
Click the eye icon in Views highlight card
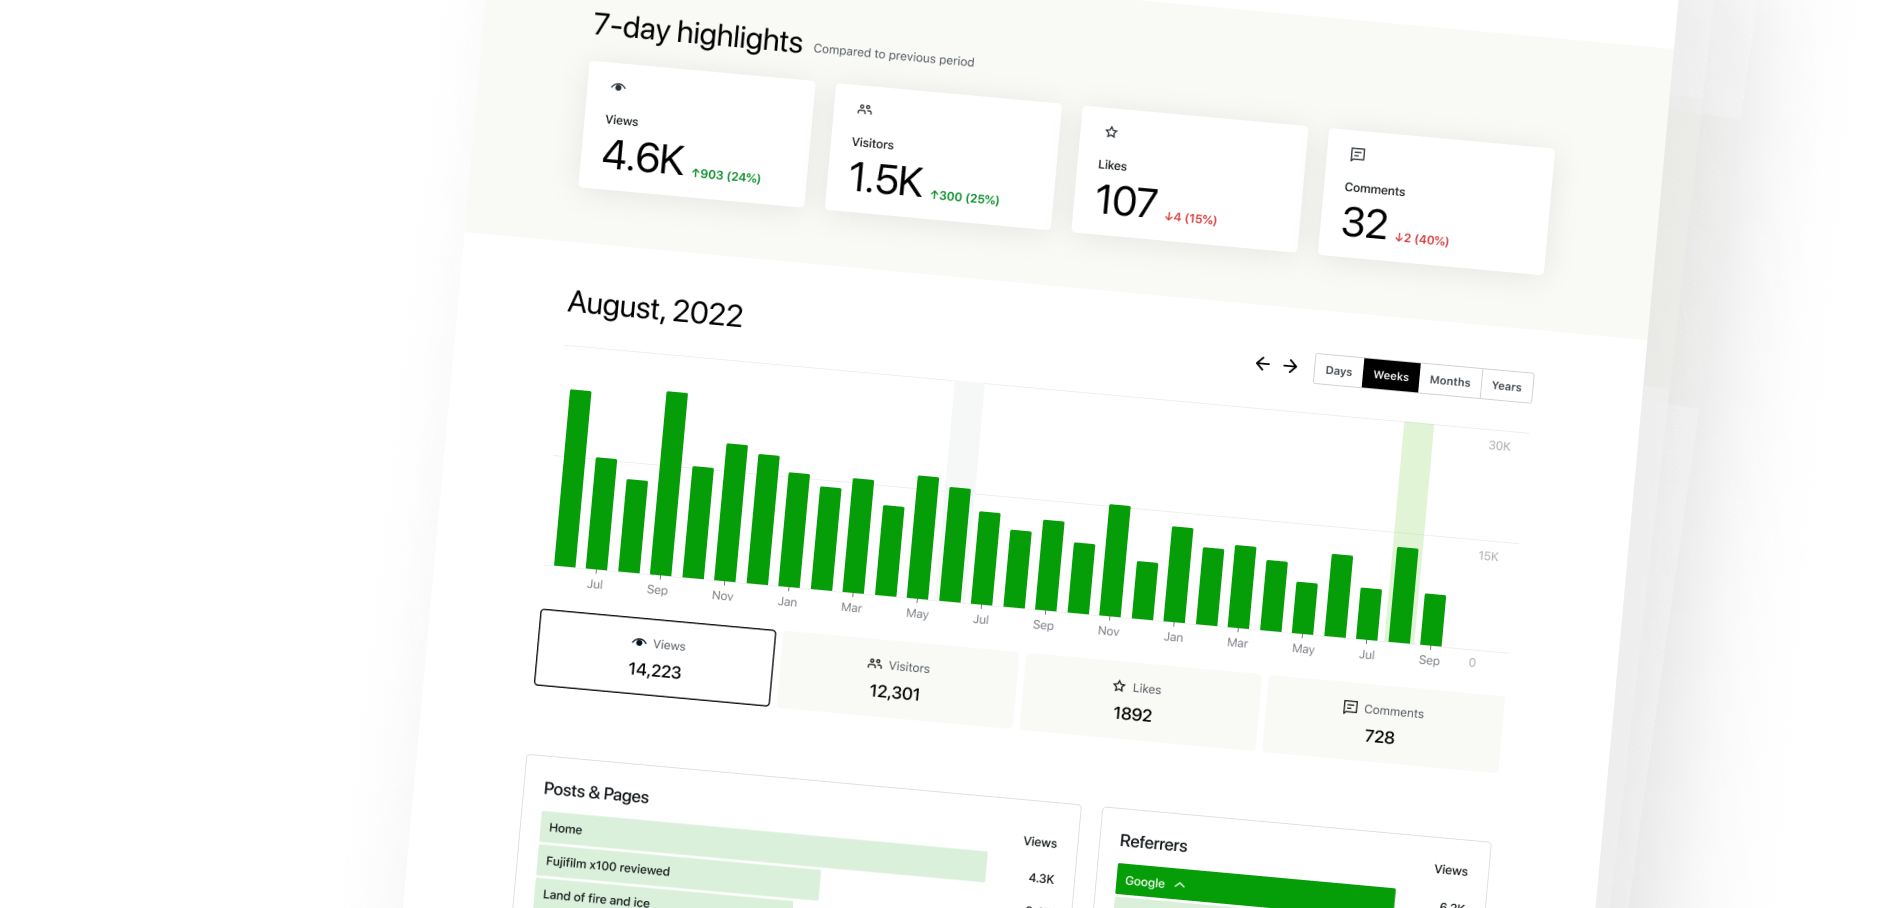pyautogui.click(x=618, y=87)
